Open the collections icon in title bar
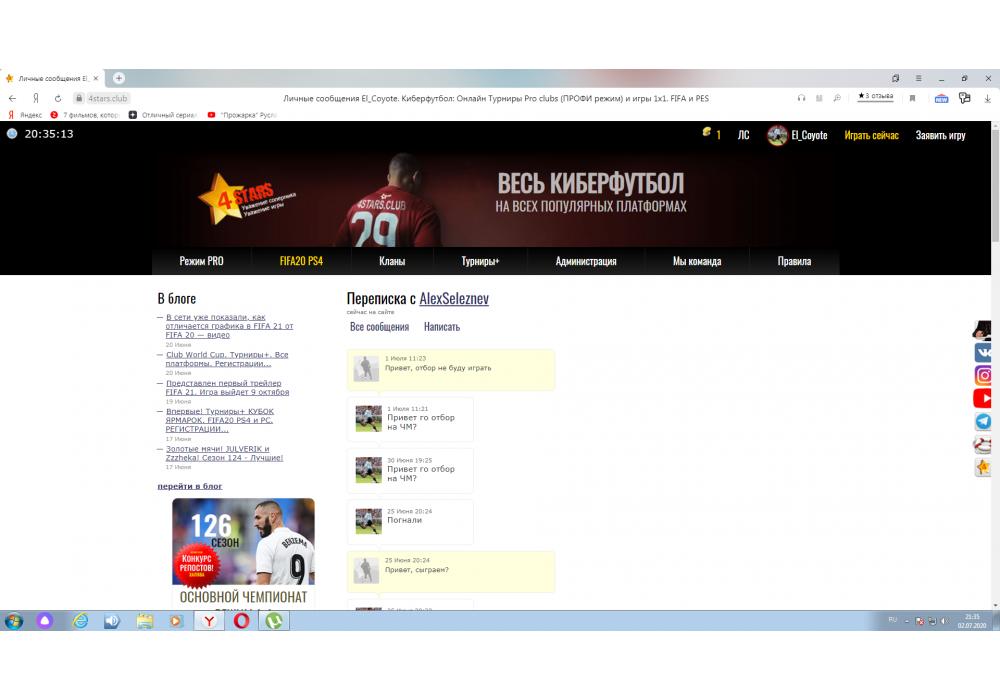This screenshot has width=1000, height=700. 895,78
